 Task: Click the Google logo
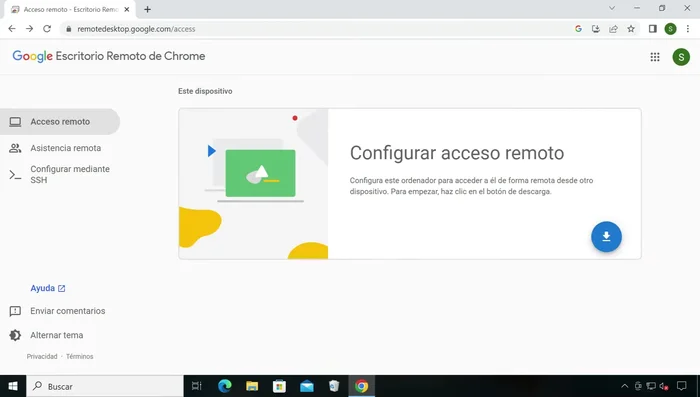coord(32,56)
